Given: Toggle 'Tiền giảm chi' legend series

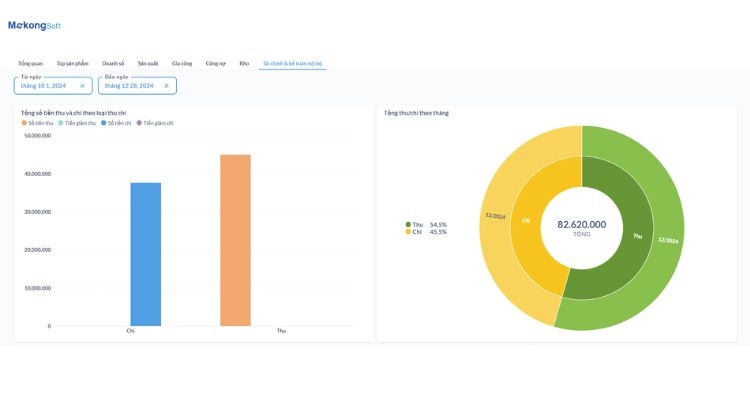Looking at the screenshot, I should 155,123.
